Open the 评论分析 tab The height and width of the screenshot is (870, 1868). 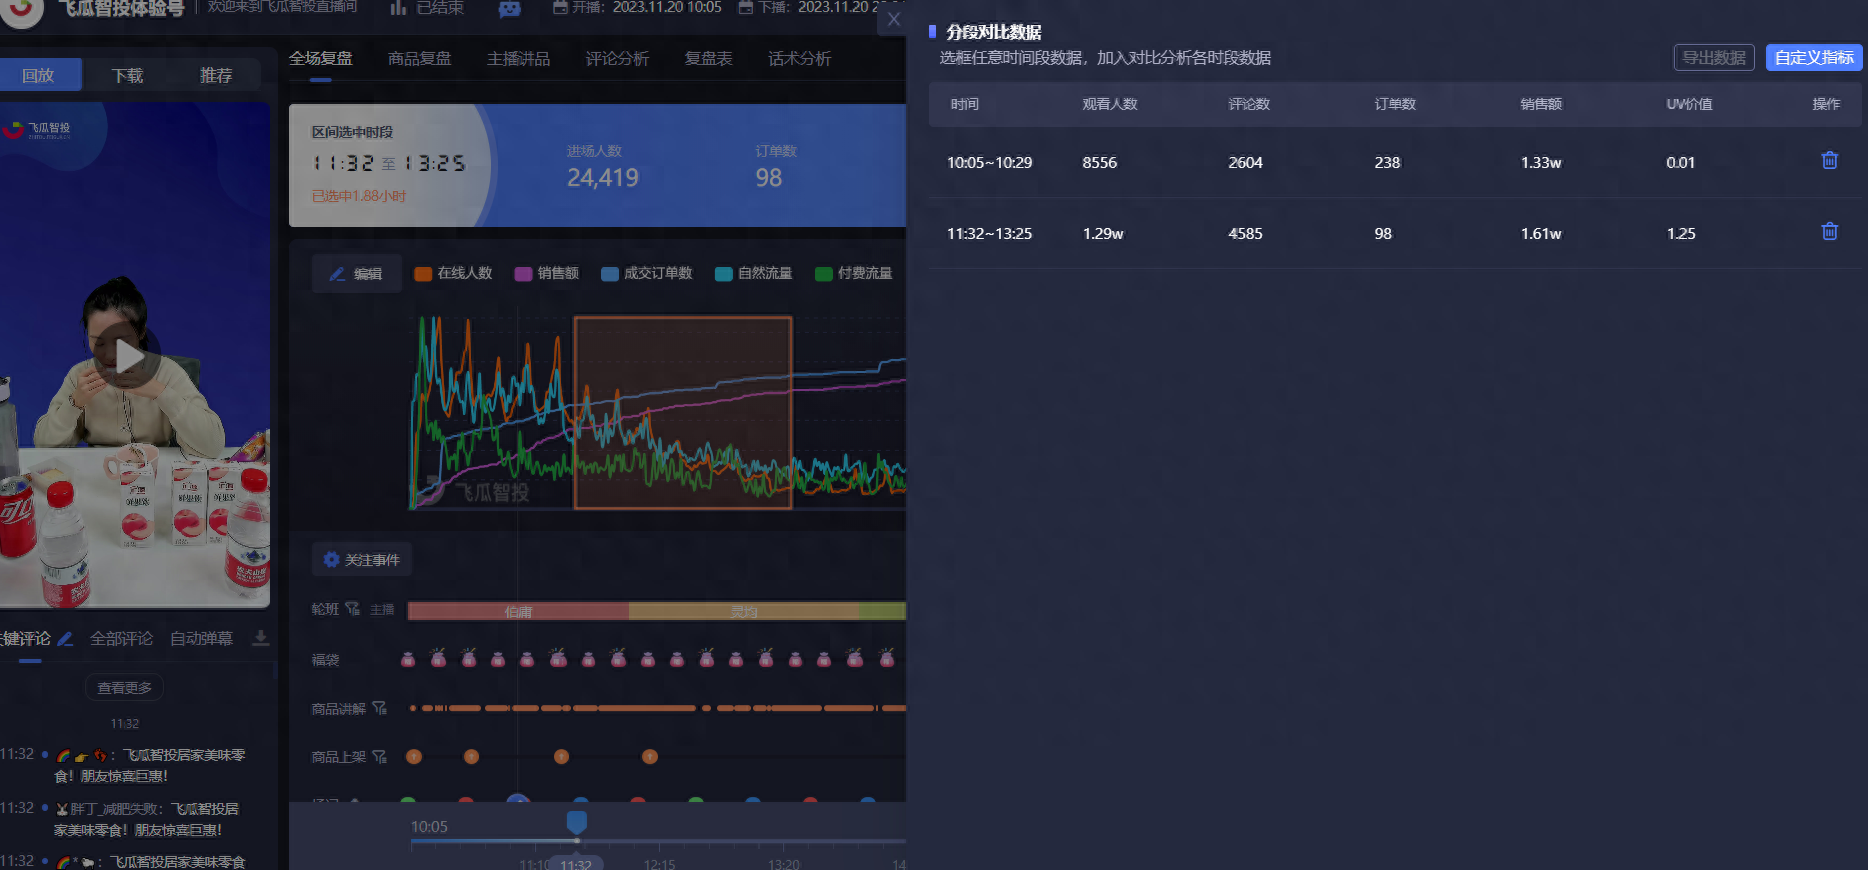pyautogui.click(x=618, y=59)
